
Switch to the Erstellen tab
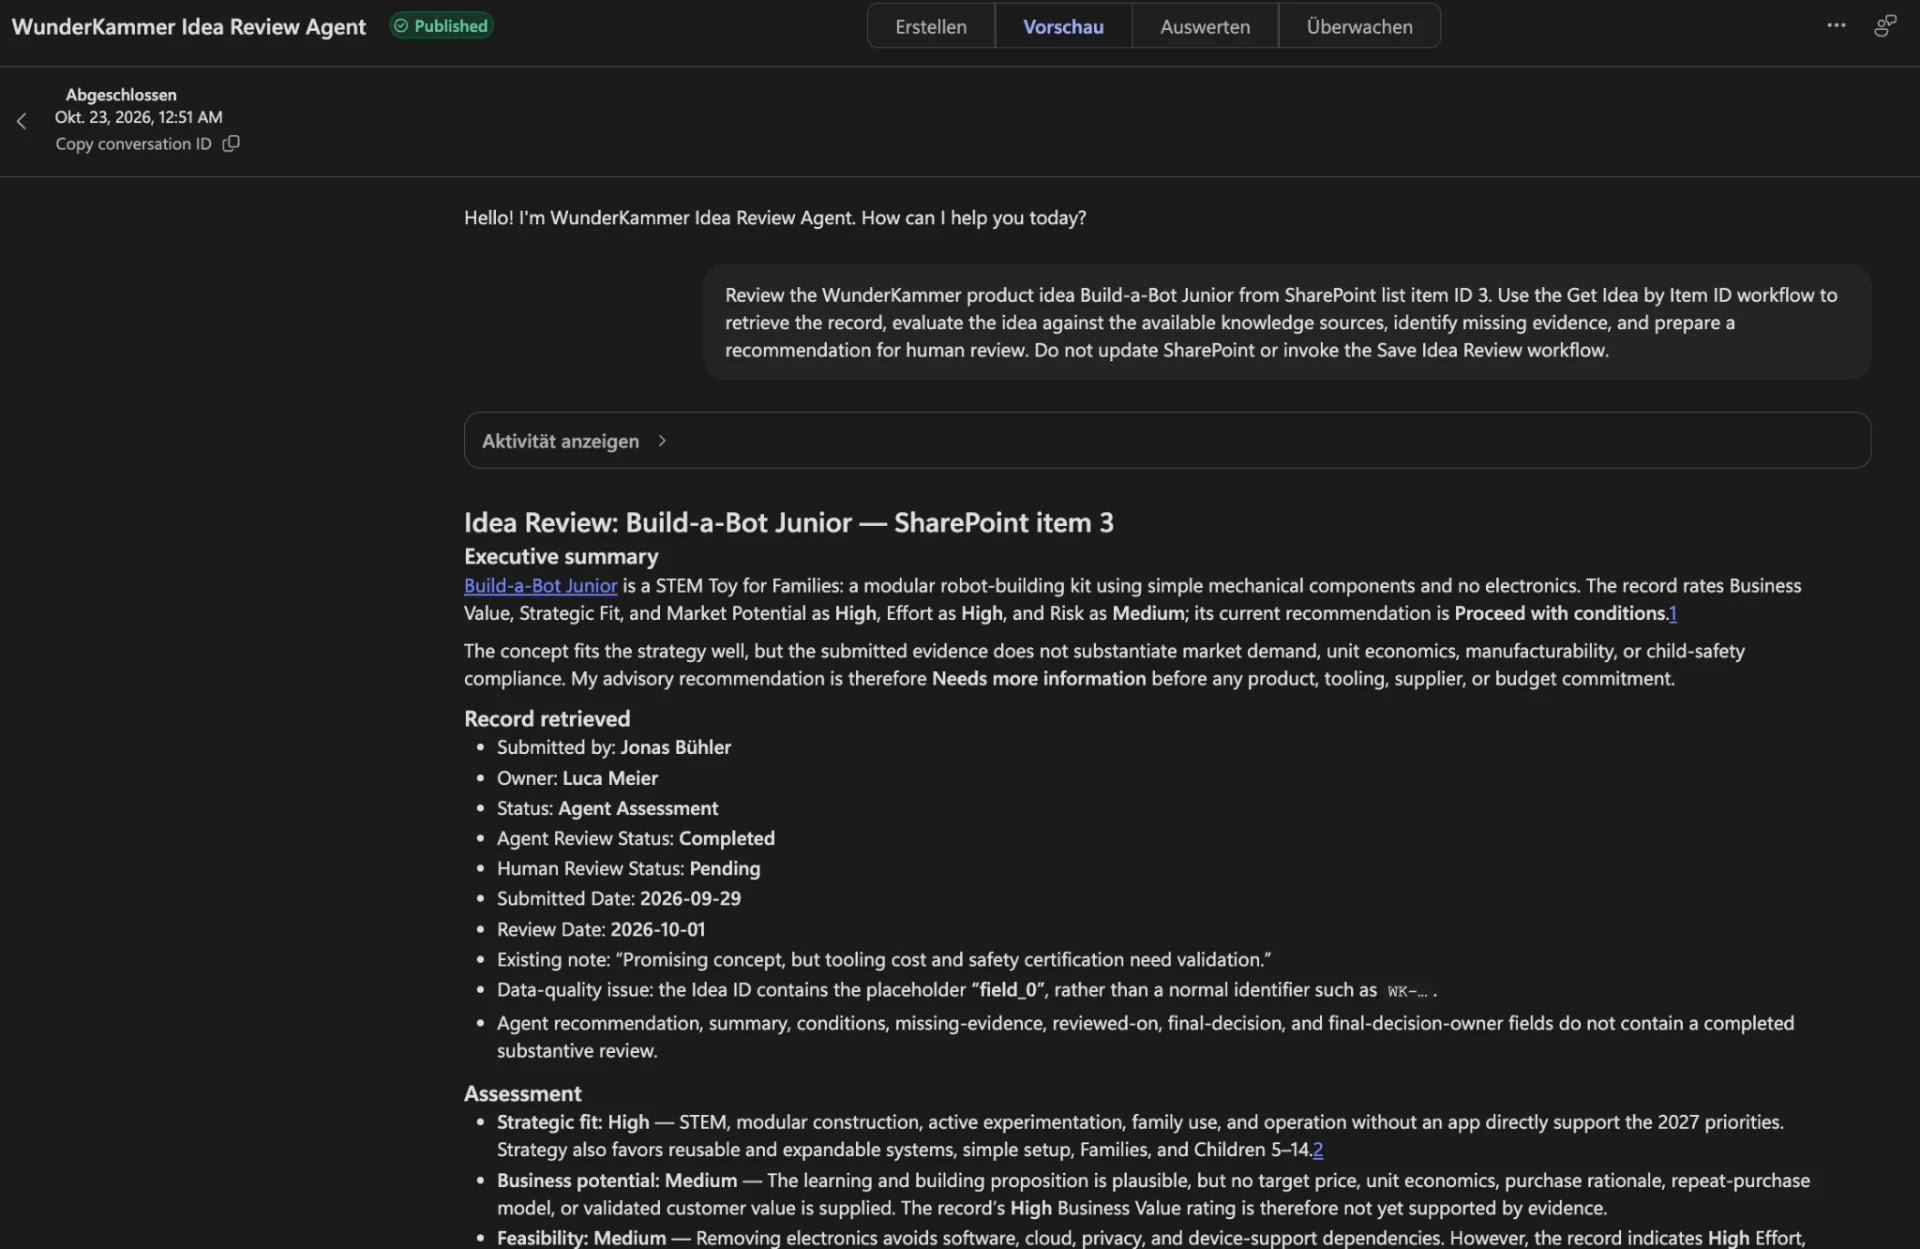pyautogui.click(x=931, y=27)
